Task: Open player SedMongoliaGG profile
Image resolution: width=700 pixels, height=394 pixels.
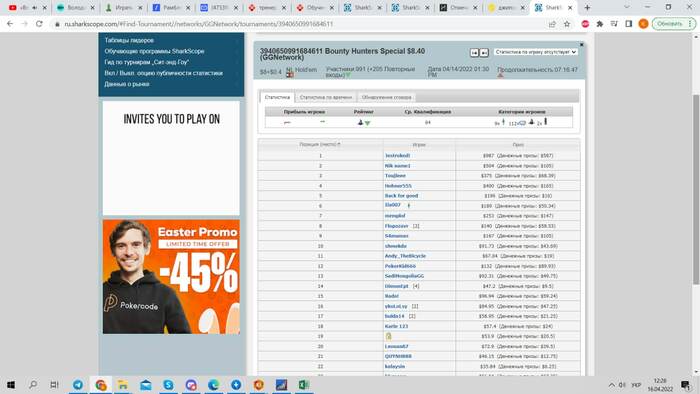Action: pos(404,276)
